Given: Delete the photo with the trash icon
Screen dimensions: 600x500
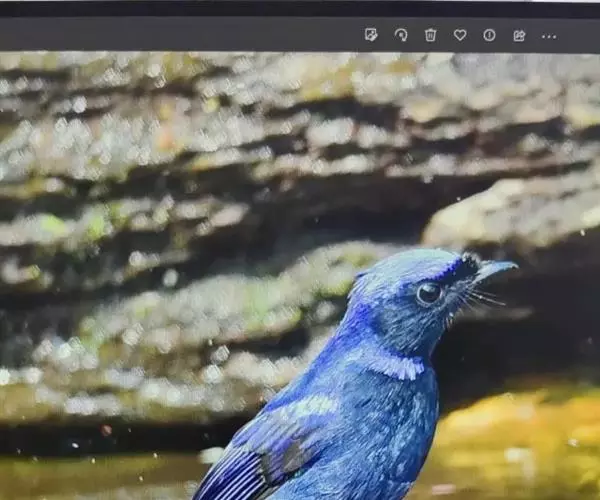Looking at the screenshot, I should [x=430, y=35].
